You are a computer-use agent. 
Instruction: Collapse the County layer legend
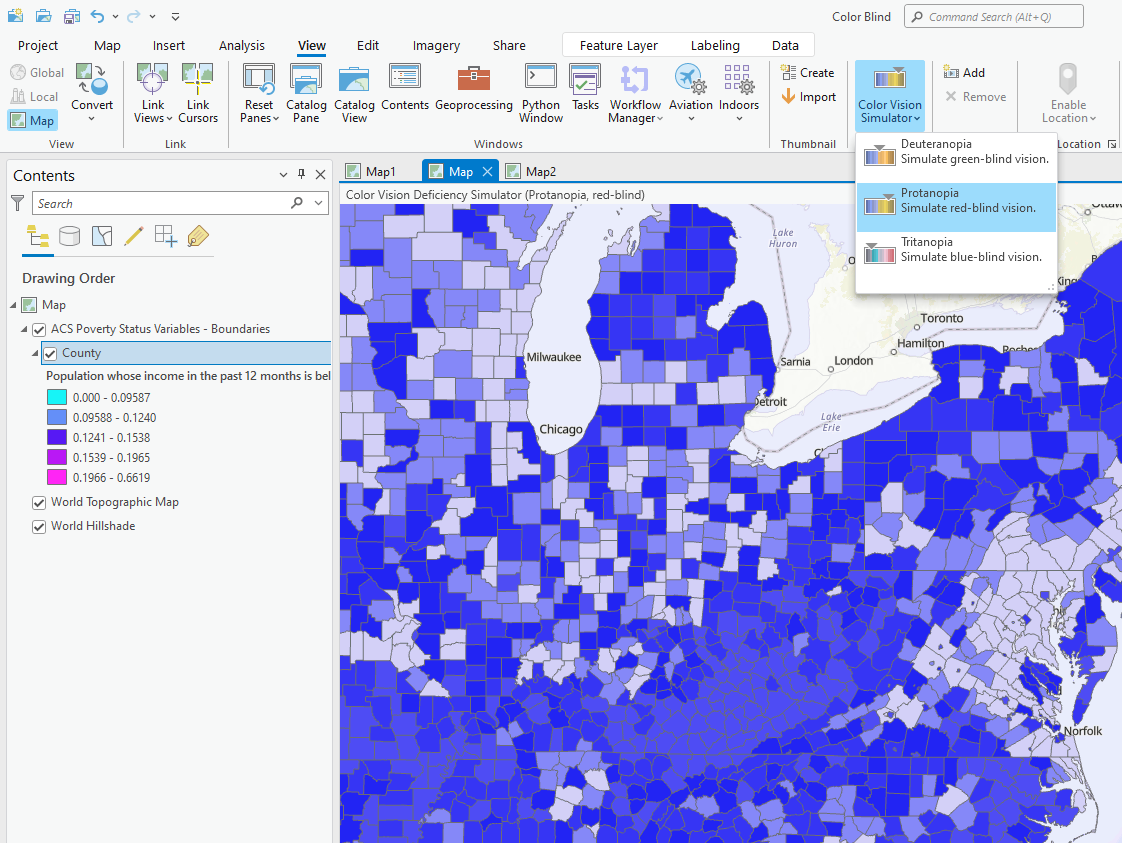tap(35, 354)
